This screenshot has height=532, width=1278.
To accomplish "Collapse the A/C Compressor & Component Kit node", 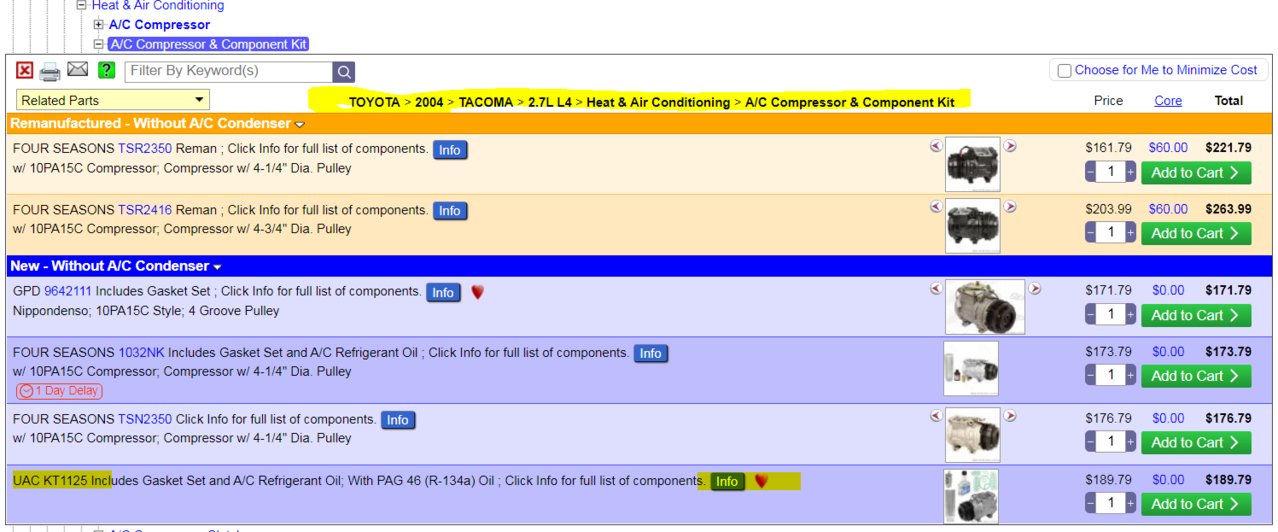I will (x=99, y=44).
